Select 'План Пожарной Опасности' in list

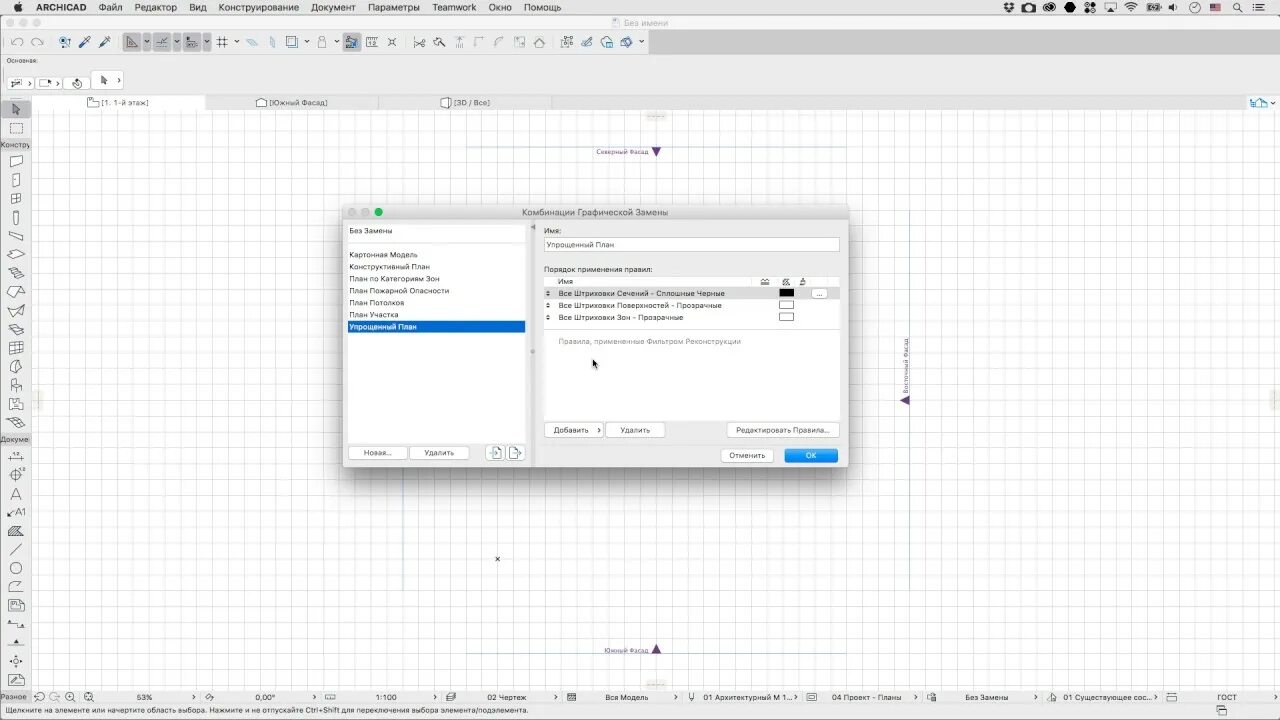click(x=436, y=291)
